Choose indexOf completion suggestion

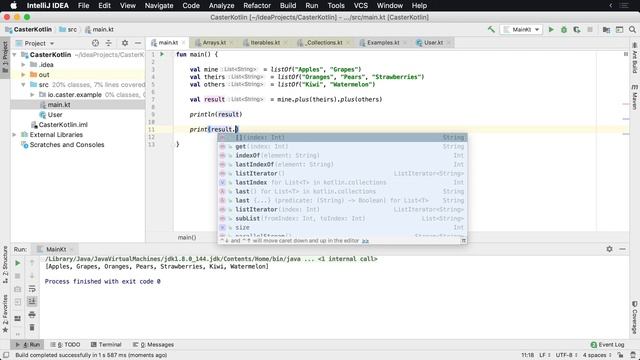pyautogui.click(x=342, y=156)
